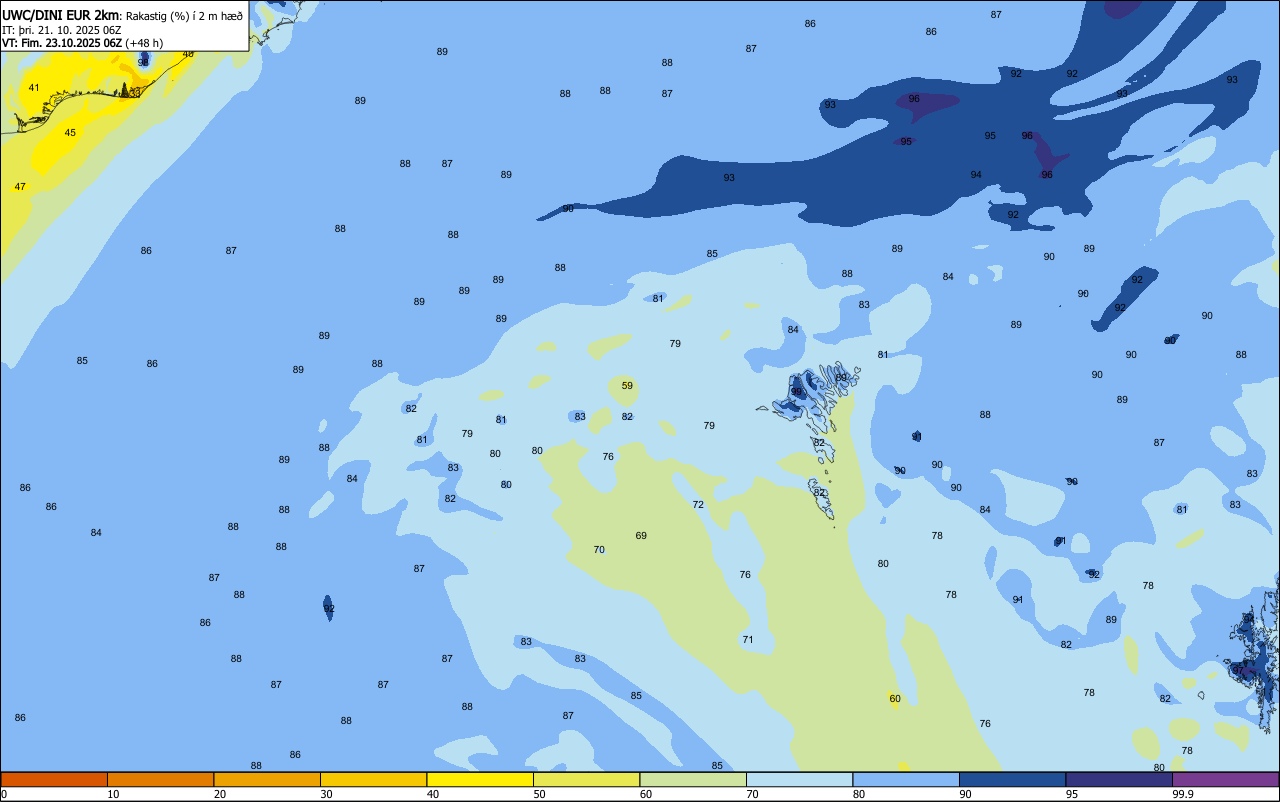Click the orange 10–20 legend swatch

160,779
